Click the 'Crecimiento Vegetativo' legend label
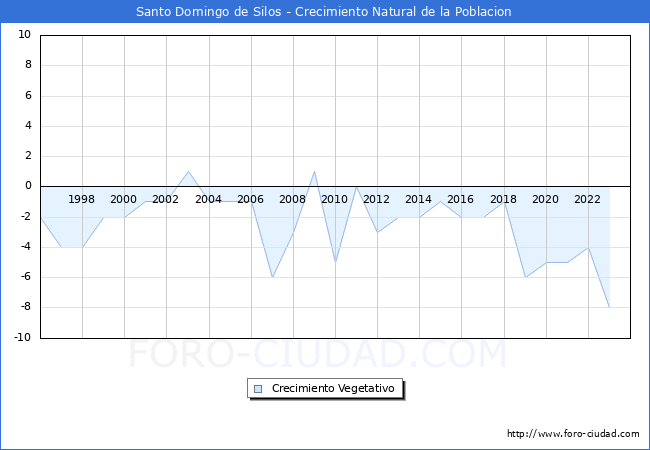This screenshot has width=650, height=450. pyautogui.click(x=333, y=388)
